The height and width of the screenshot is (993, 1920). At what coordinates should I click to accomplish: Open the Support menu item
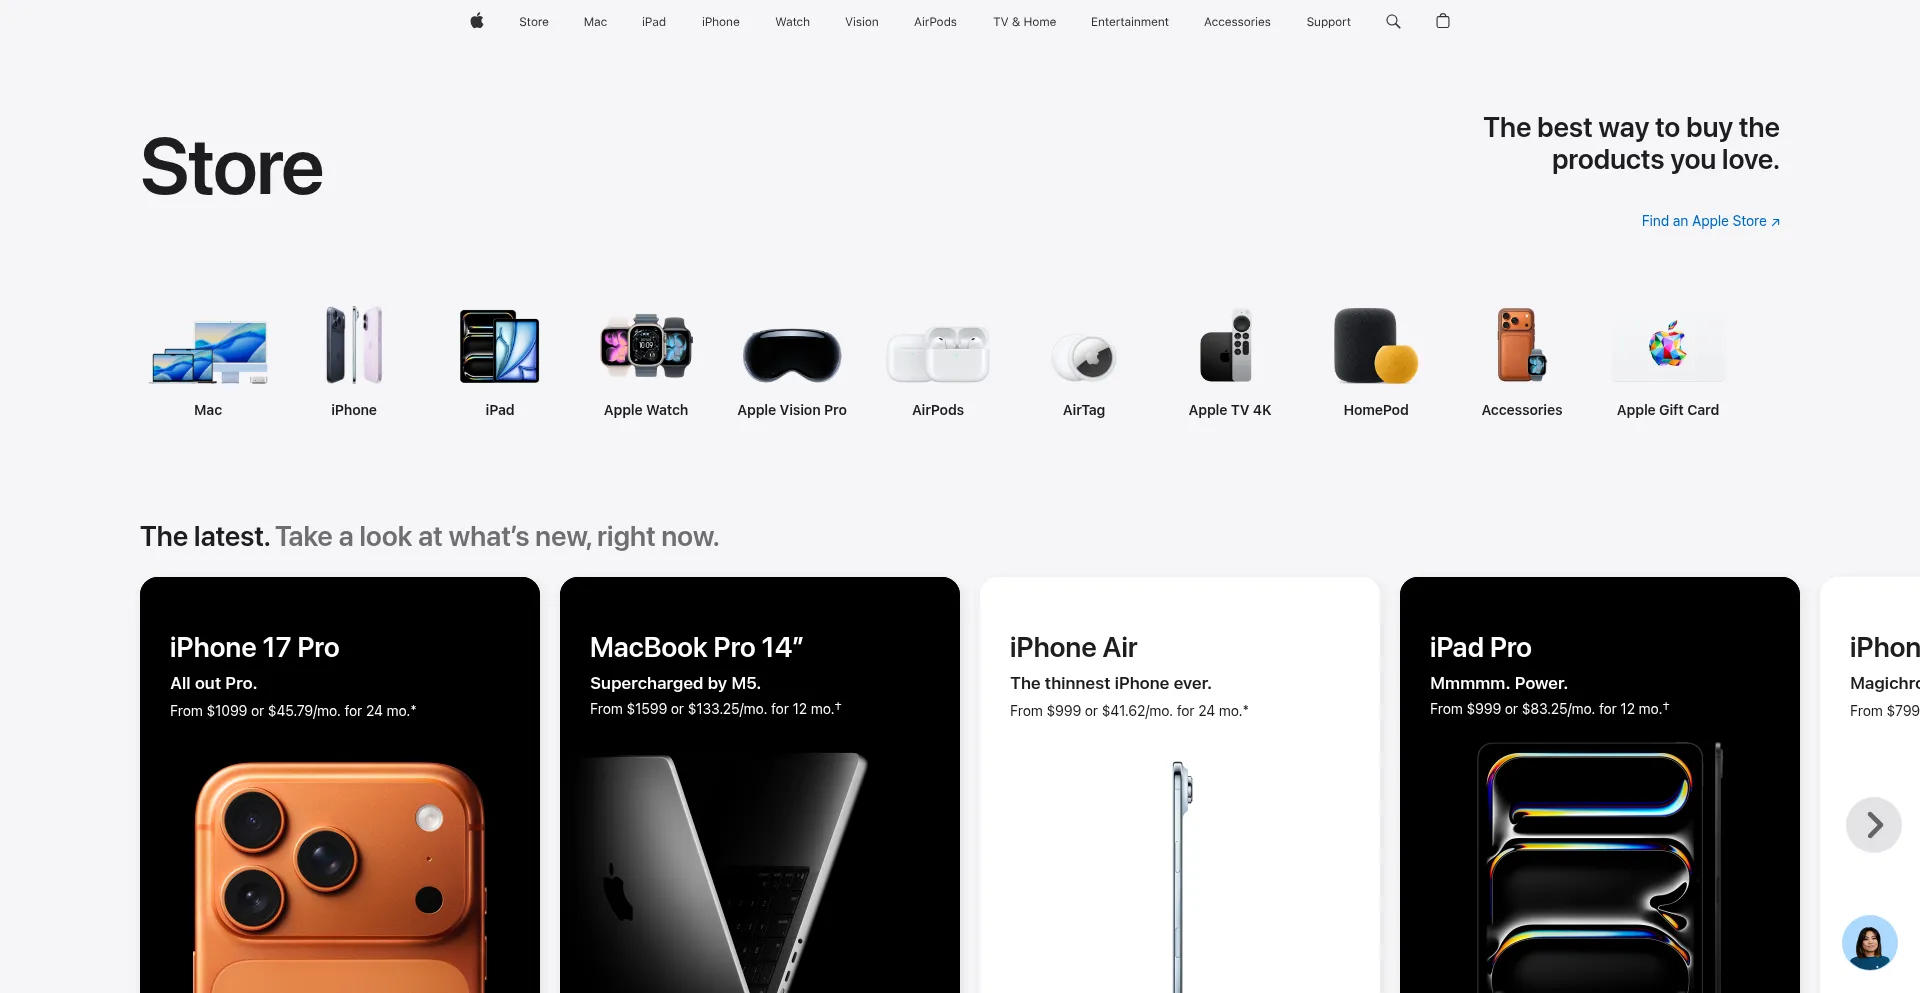click(1328, 22)
